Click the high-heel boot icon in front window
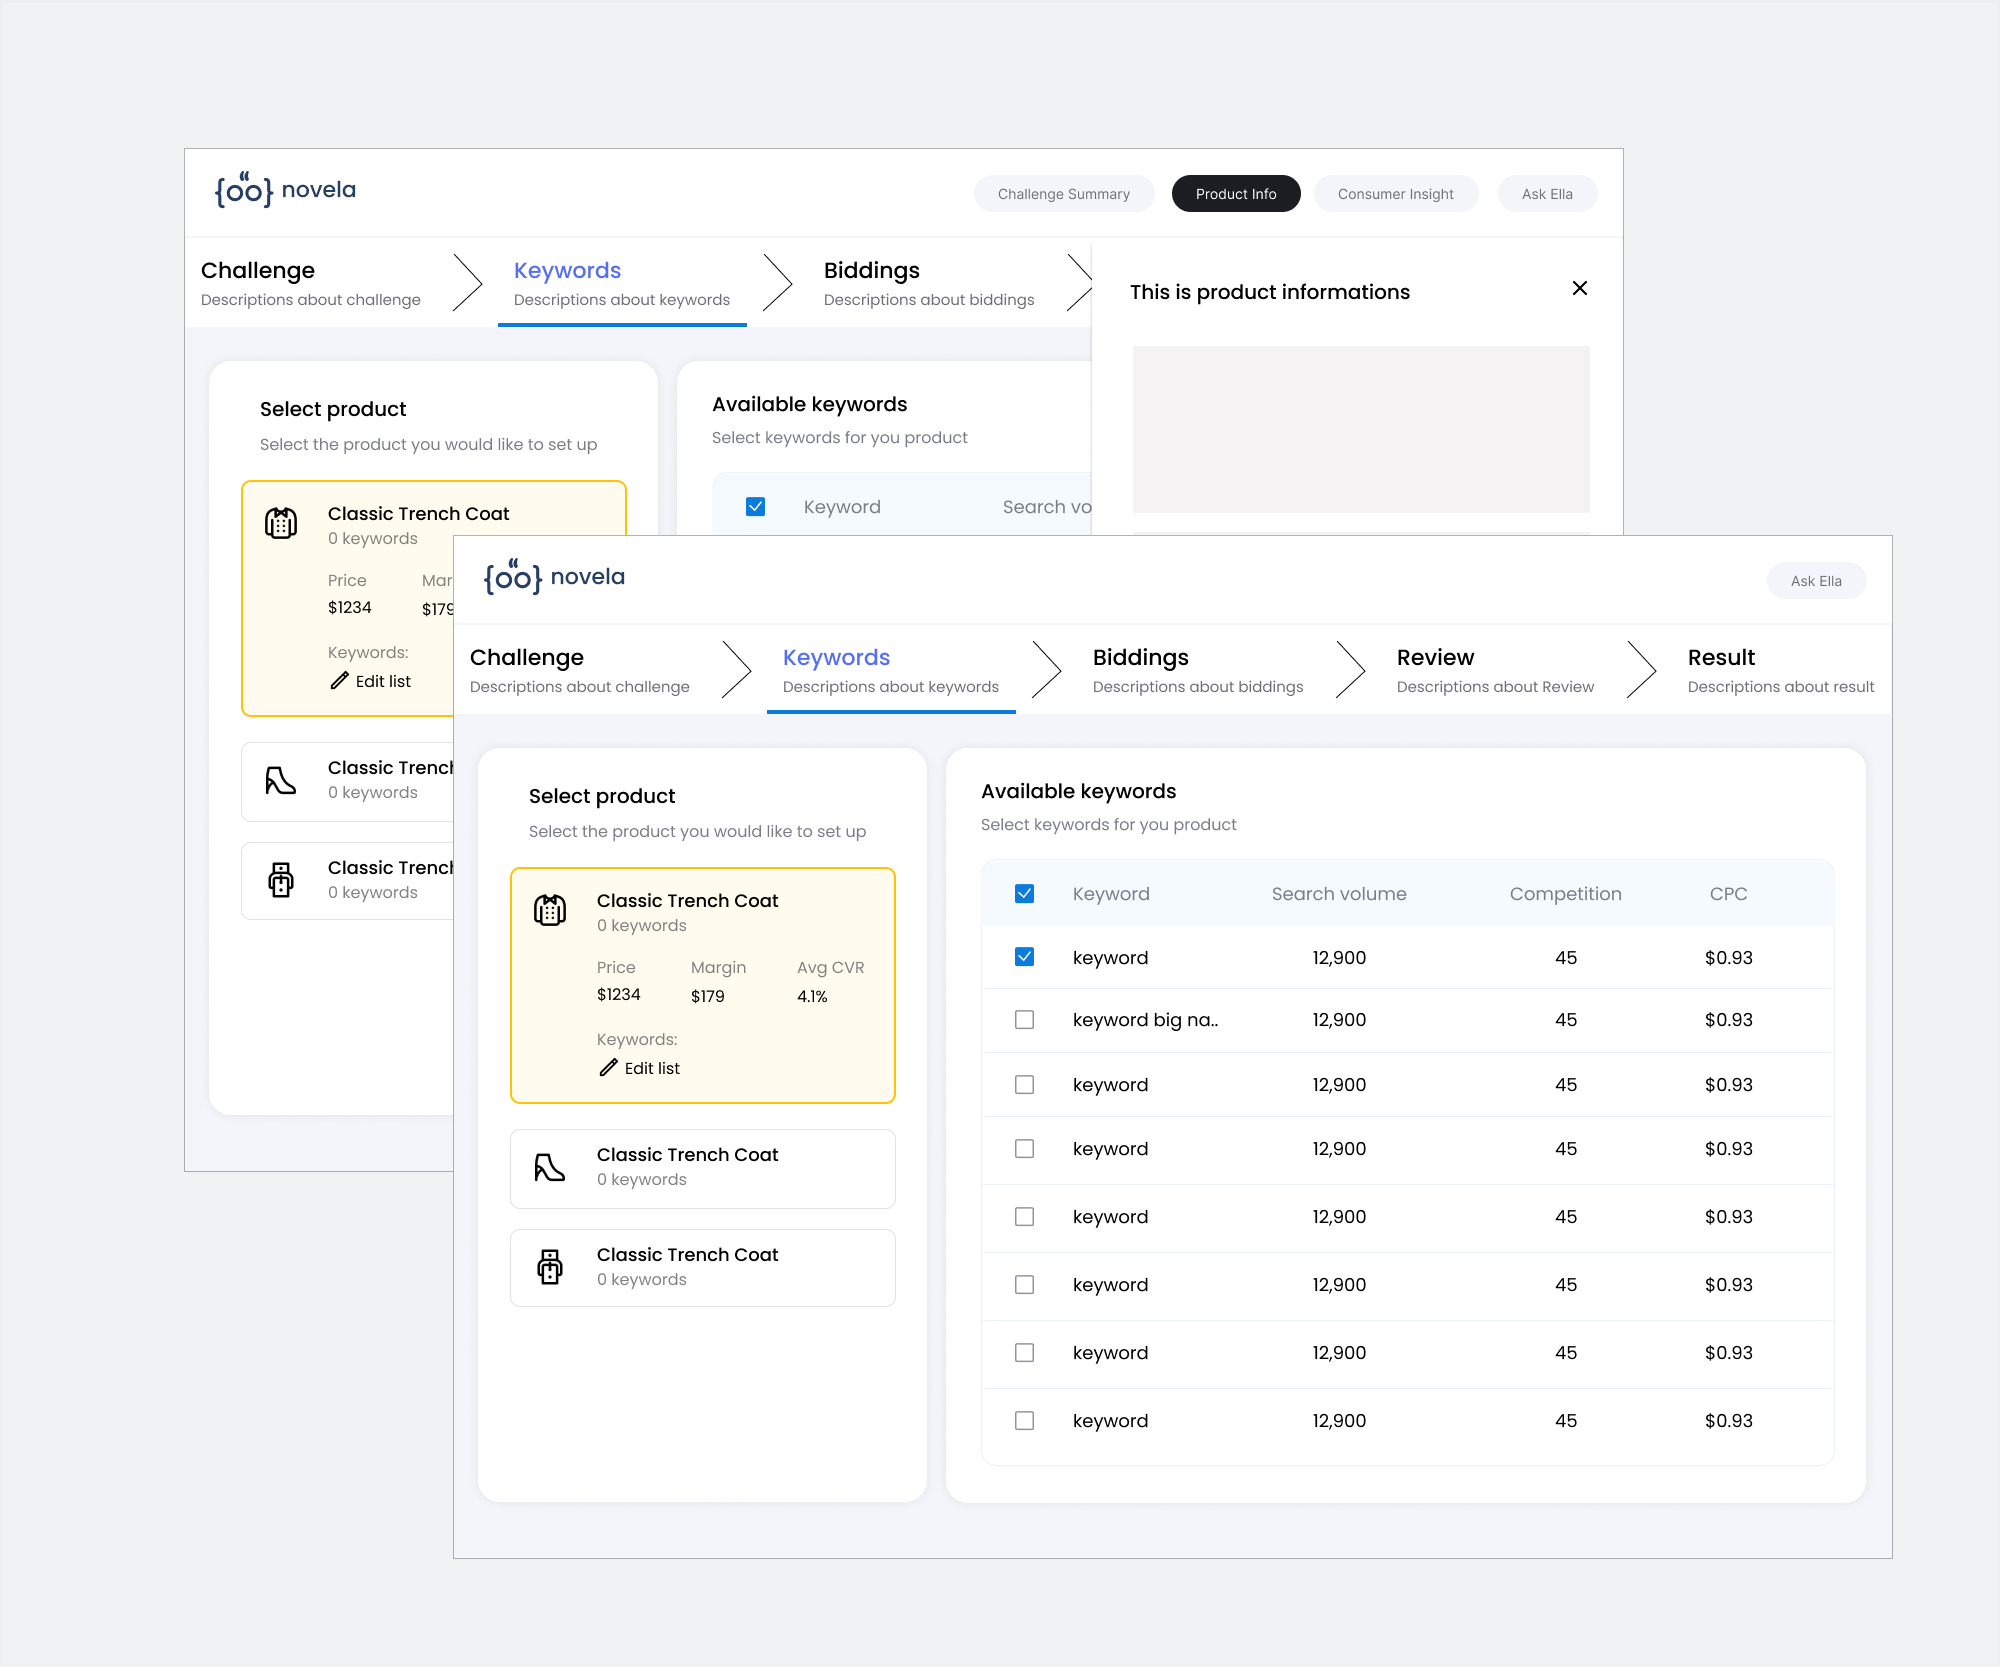The image size is (2000, 1667). coord(550,1167)
